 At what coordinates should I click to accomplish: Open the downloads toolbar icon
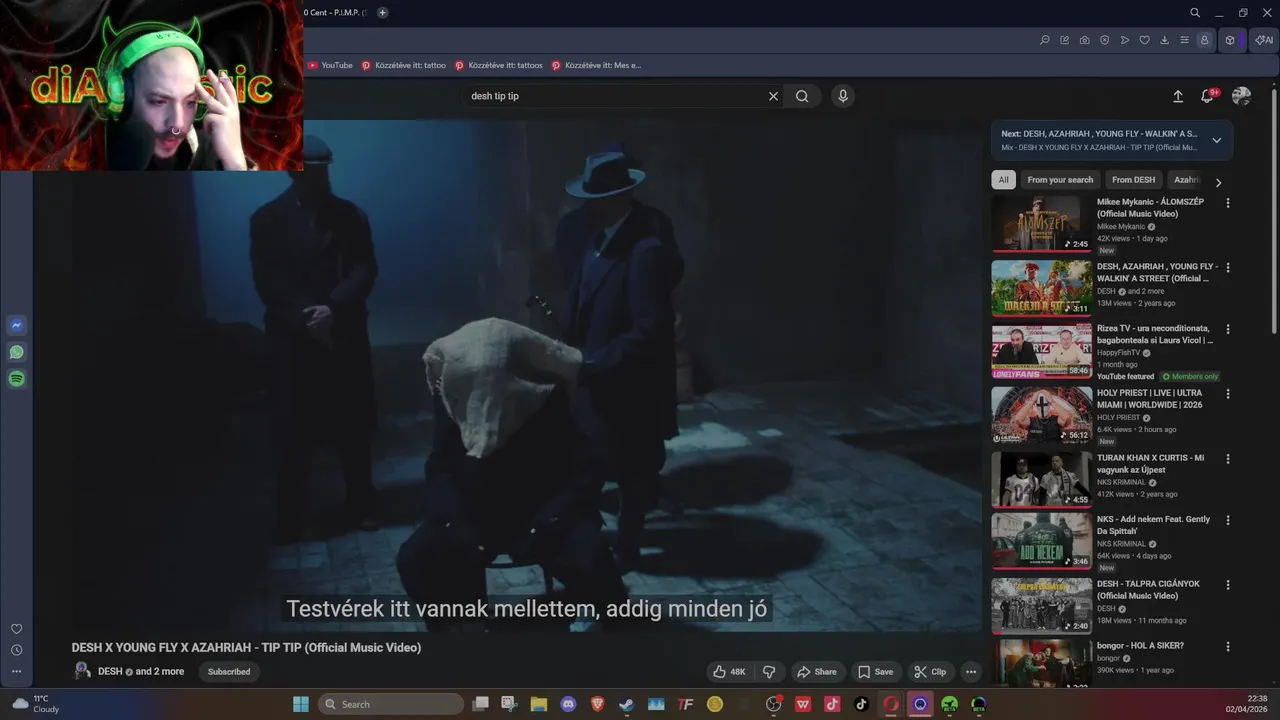tap(1164, 40)
